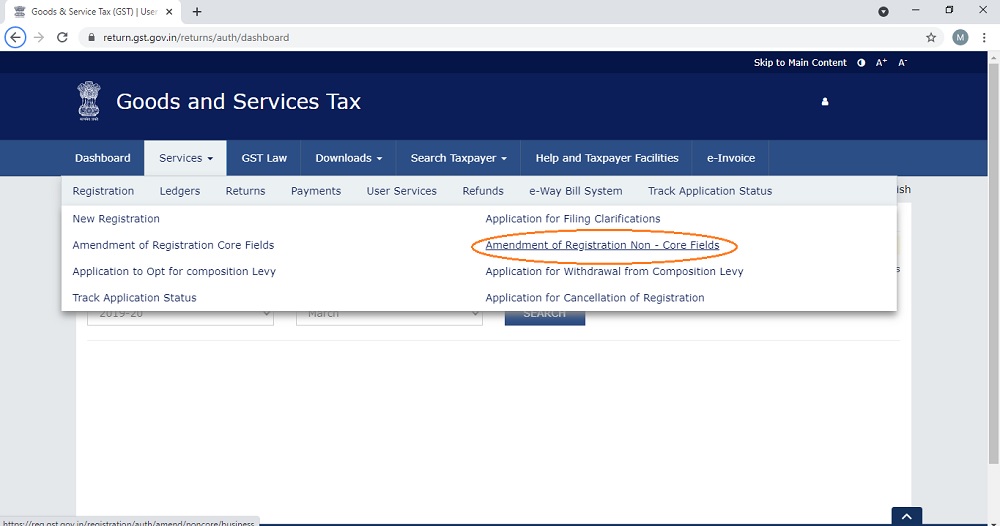1000x526 pixels.
Task: Click the Goods and Services Tax title
Action: tap(239, 101)
